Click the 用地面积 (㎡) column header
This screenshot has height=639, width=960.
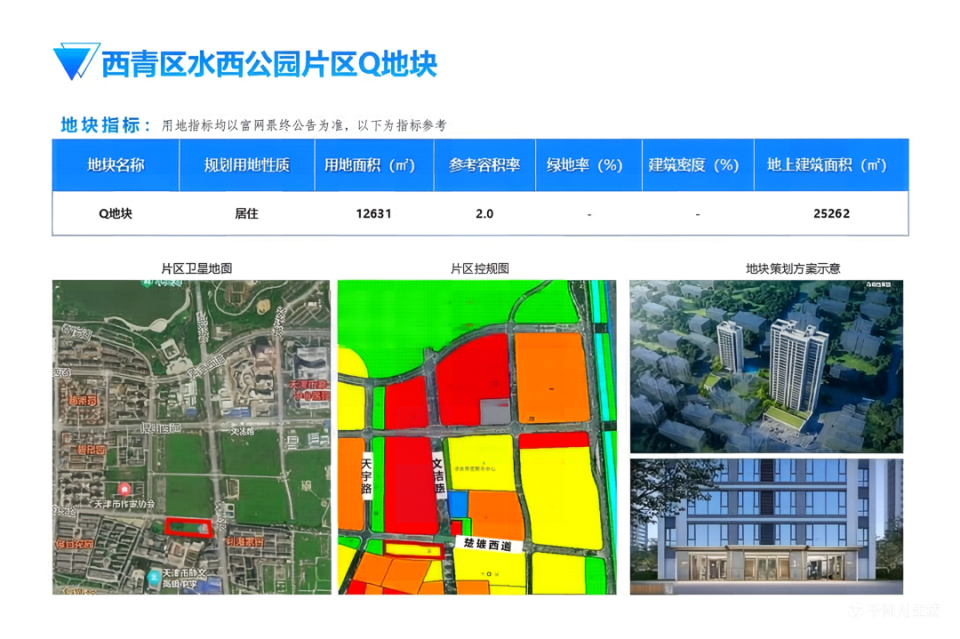tap(374, 165)
